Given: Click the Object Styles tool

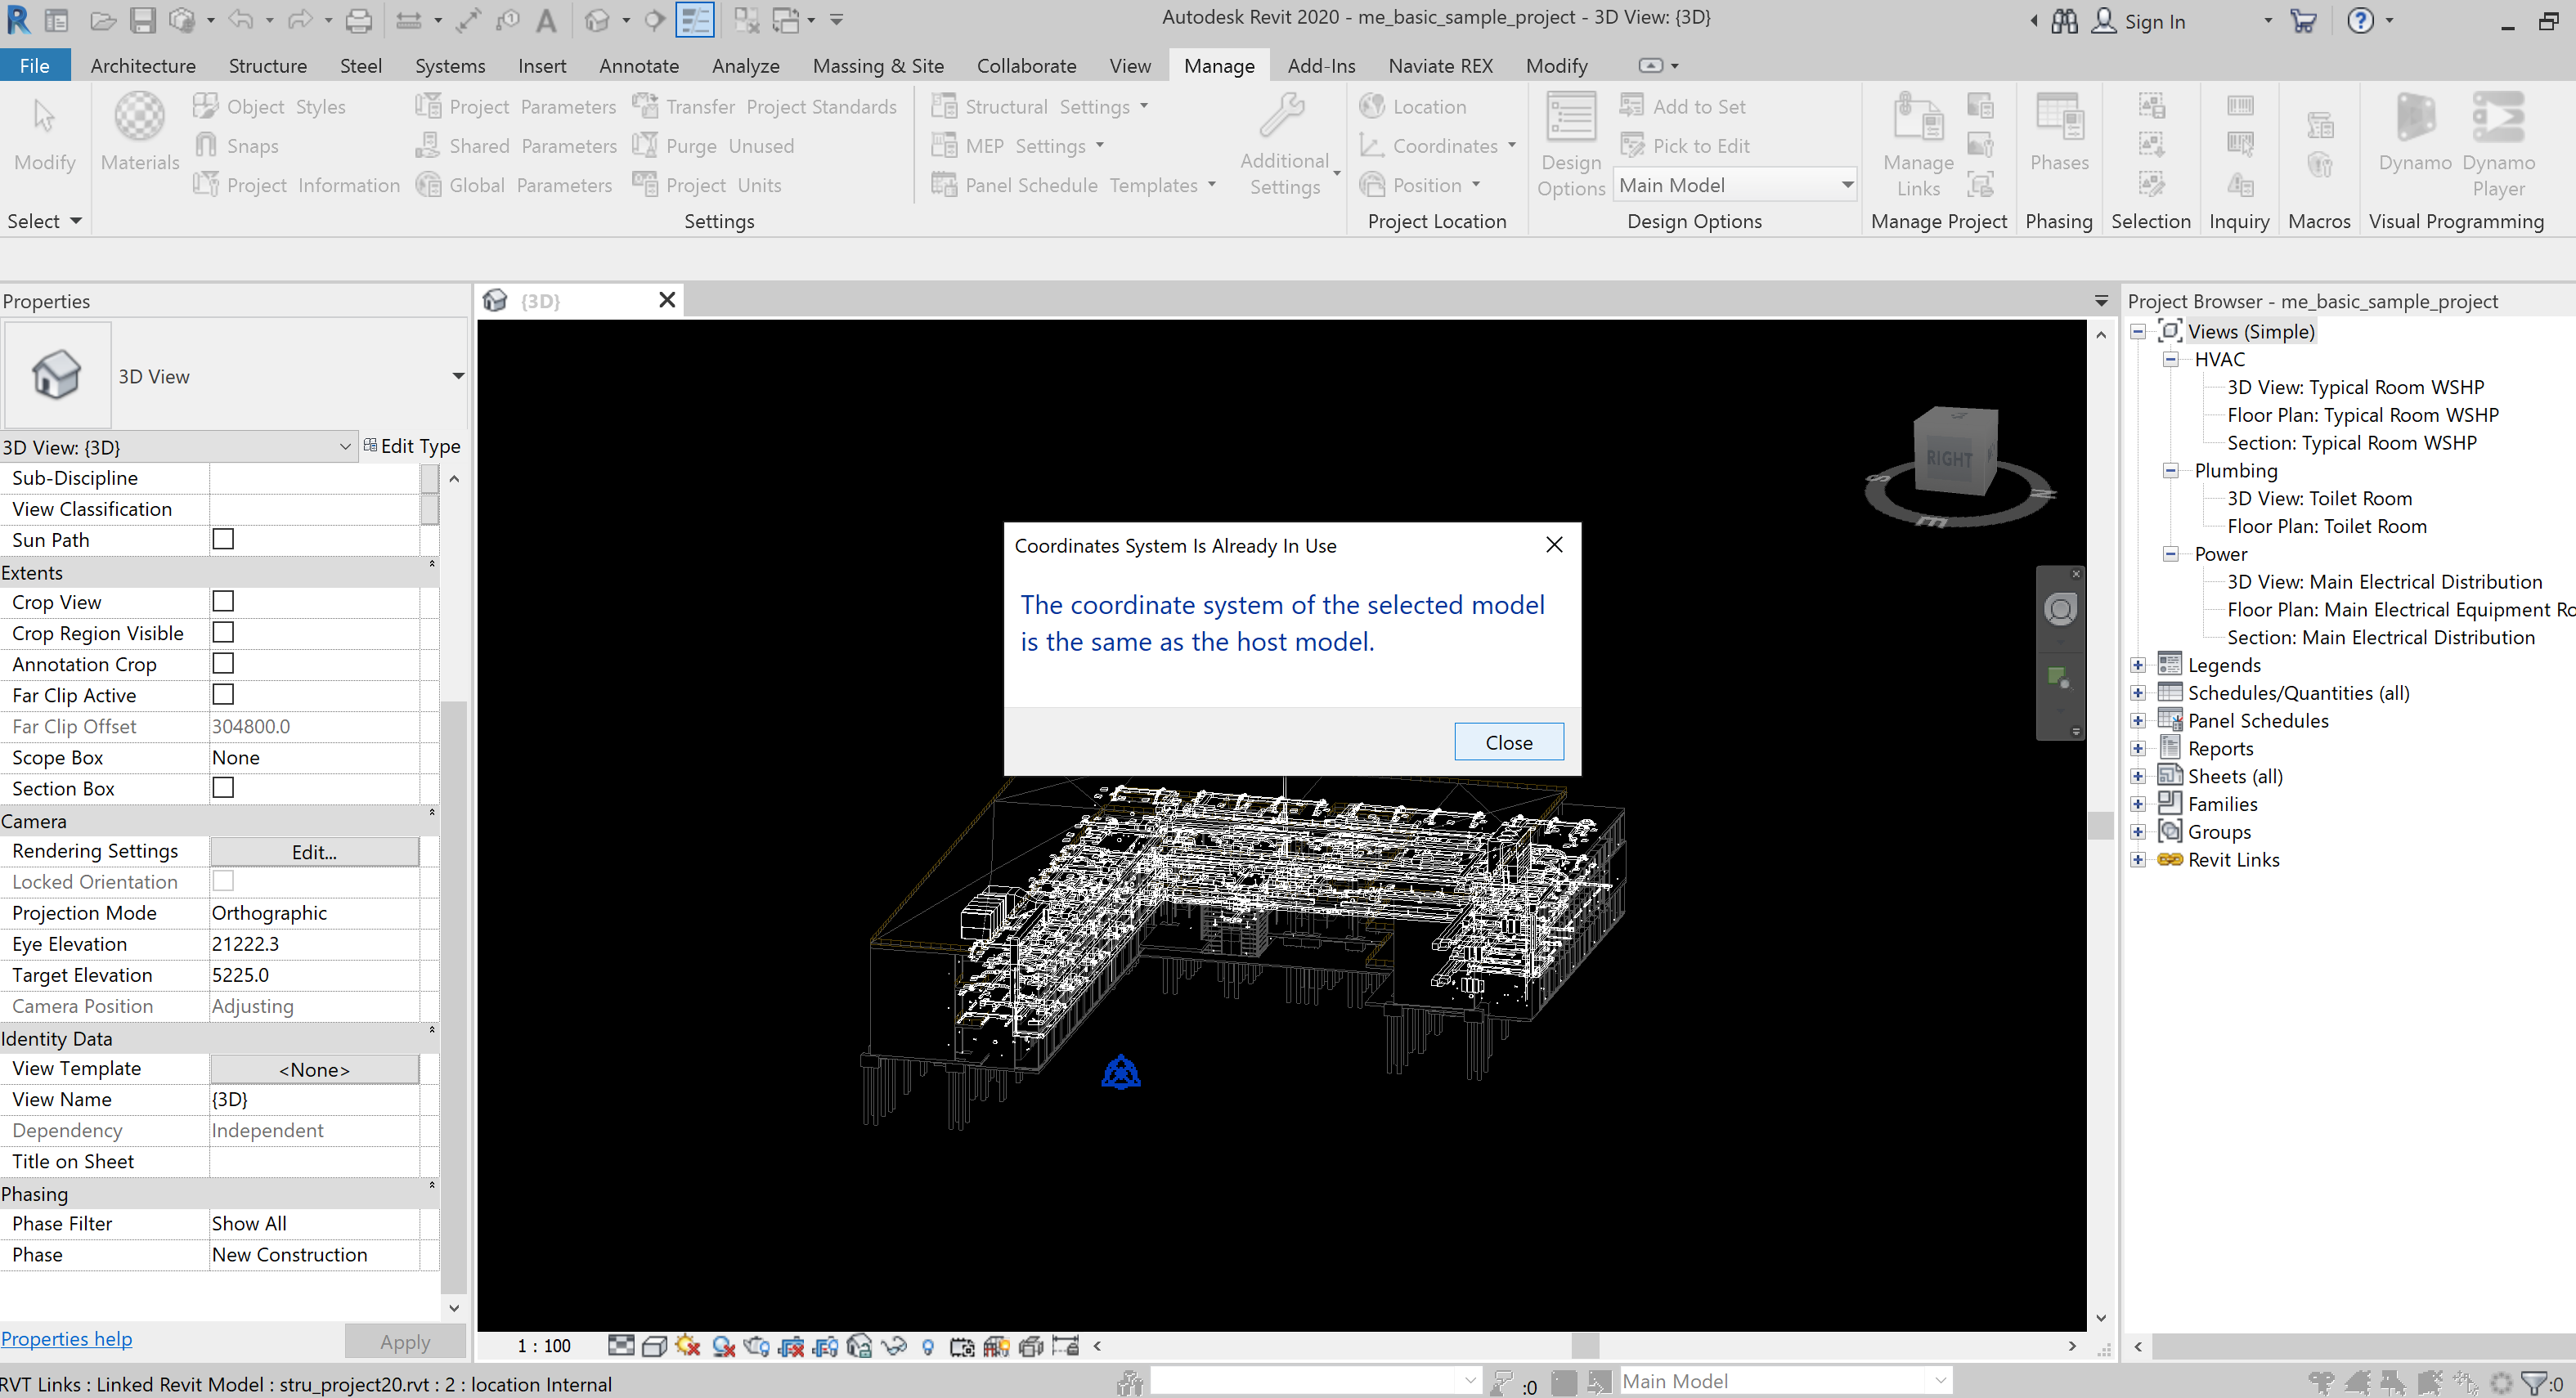Looking at the screenshot, I should pos(271,106).
